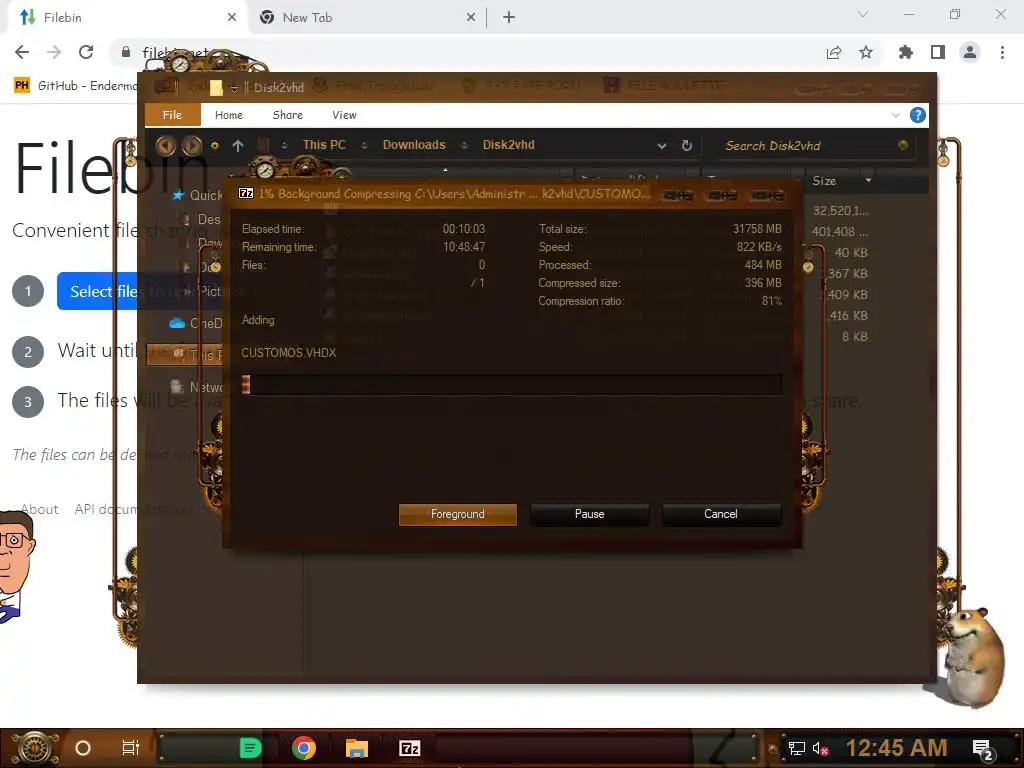Open the Share ribbon tab

[287, 115]
